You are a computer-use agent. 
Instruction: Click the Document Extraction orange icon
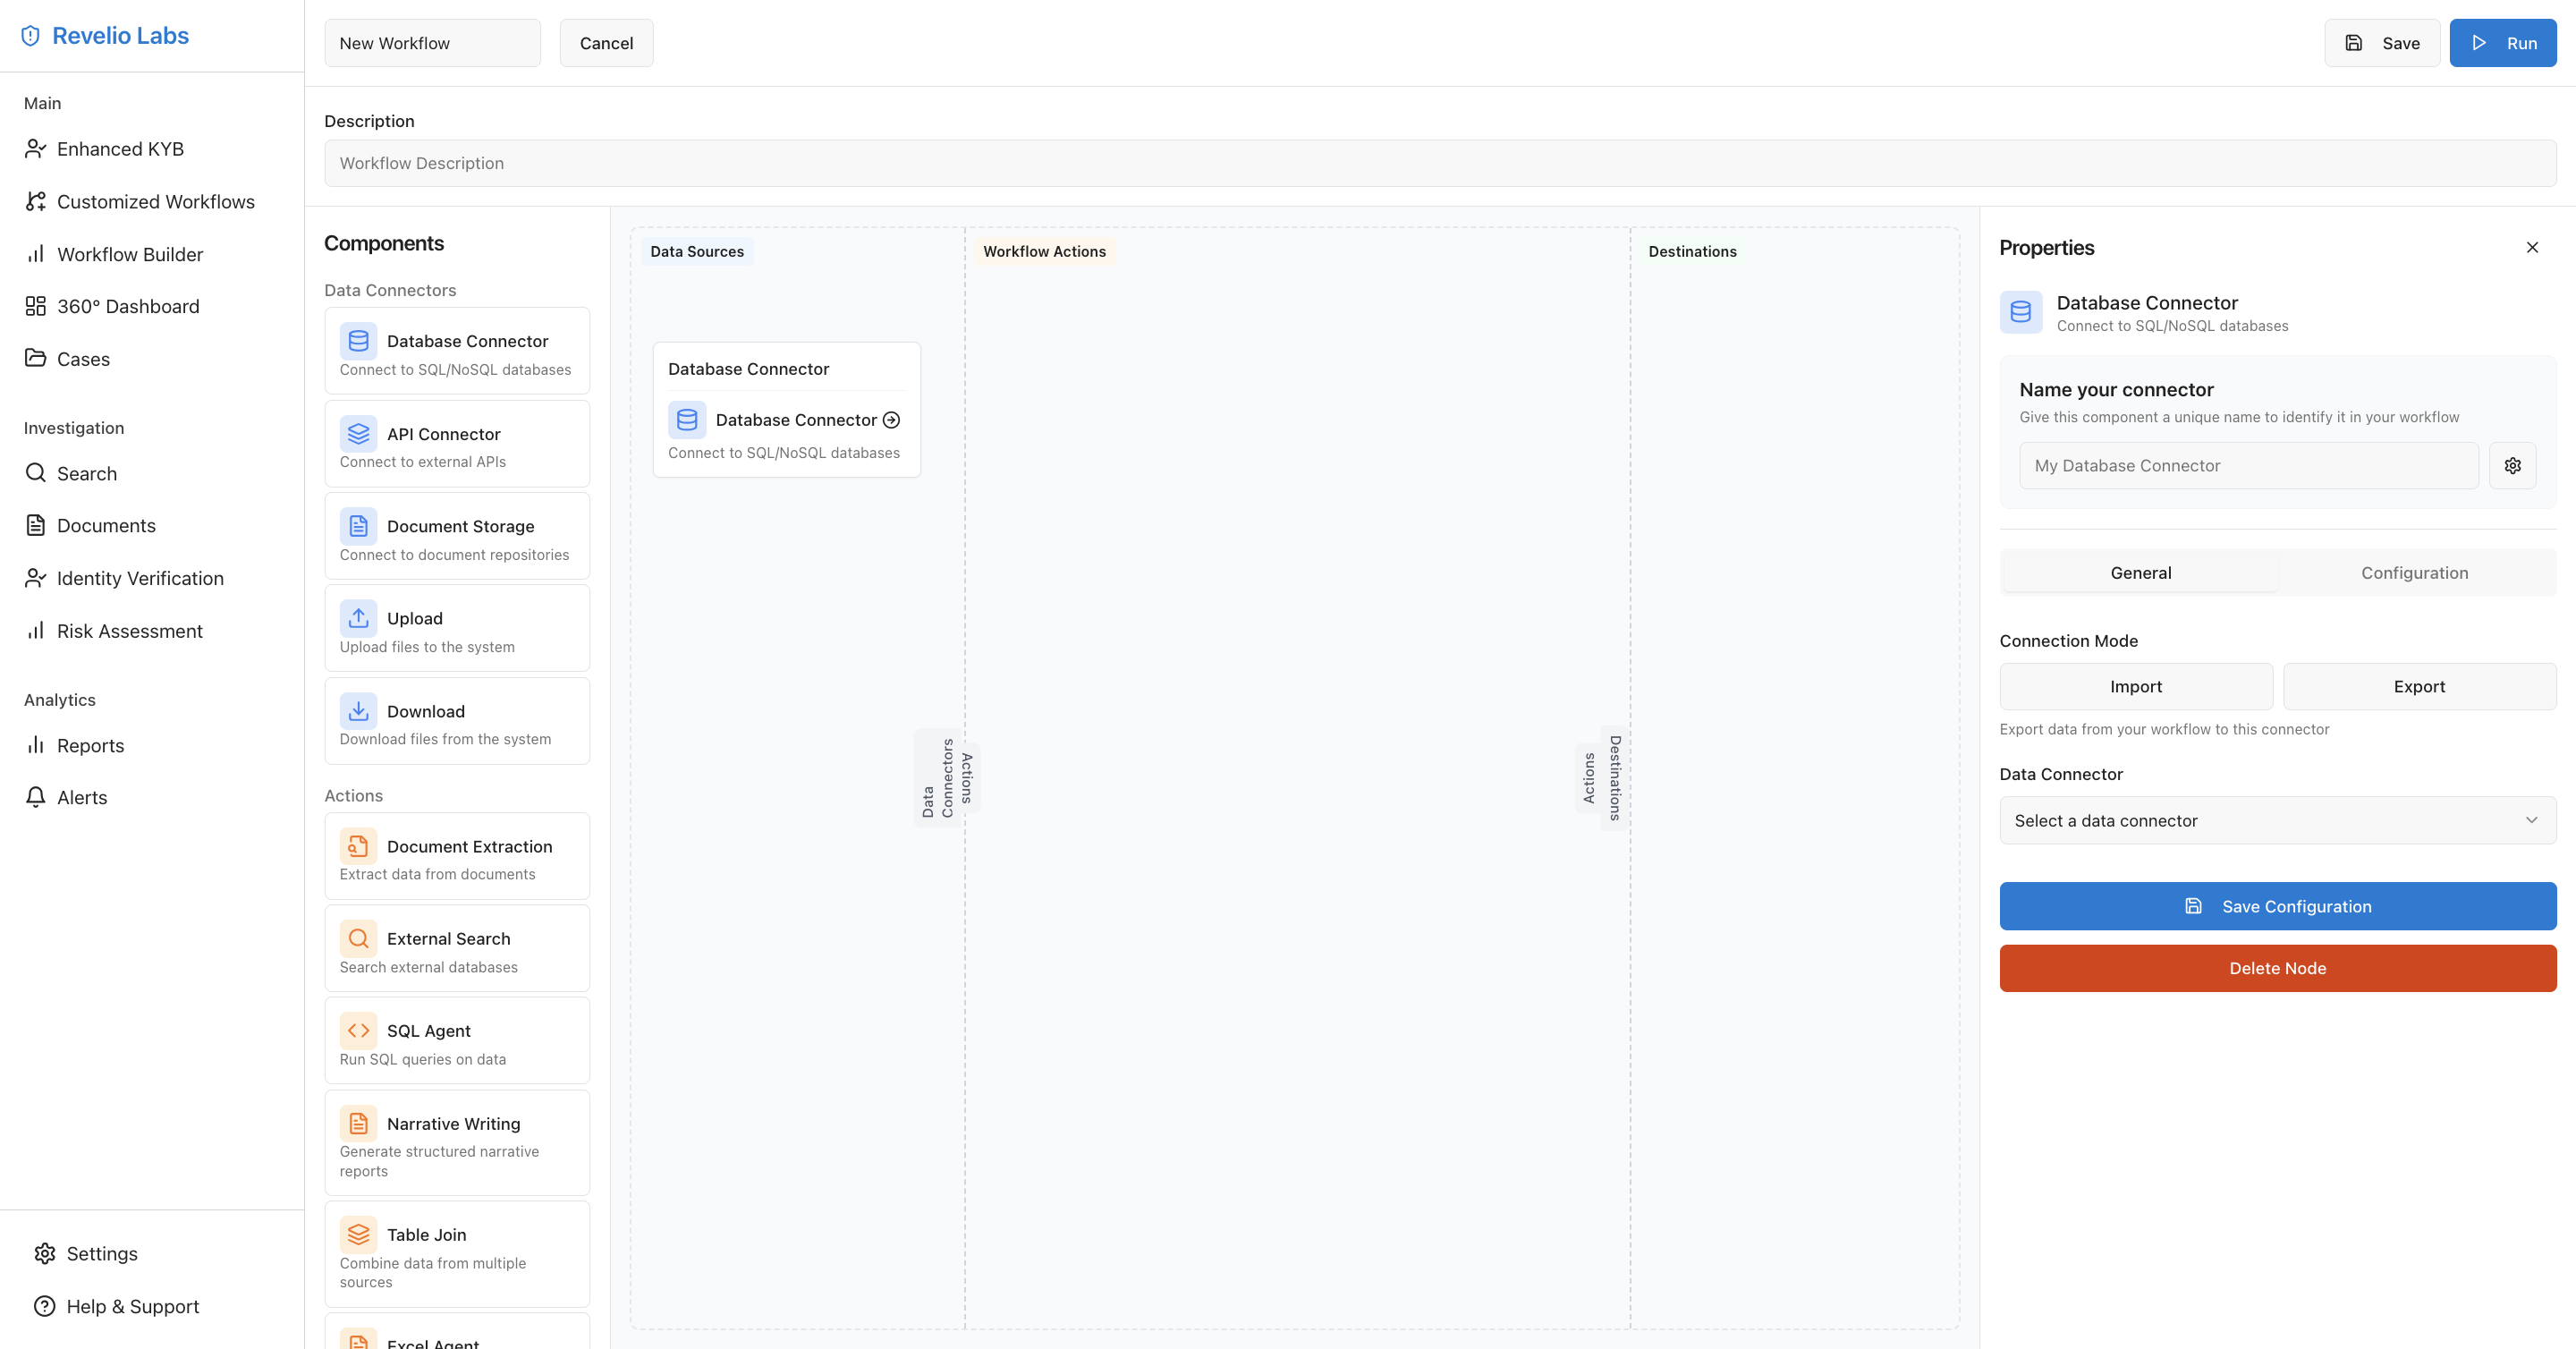pyautogui.click(x=358, y=846)
